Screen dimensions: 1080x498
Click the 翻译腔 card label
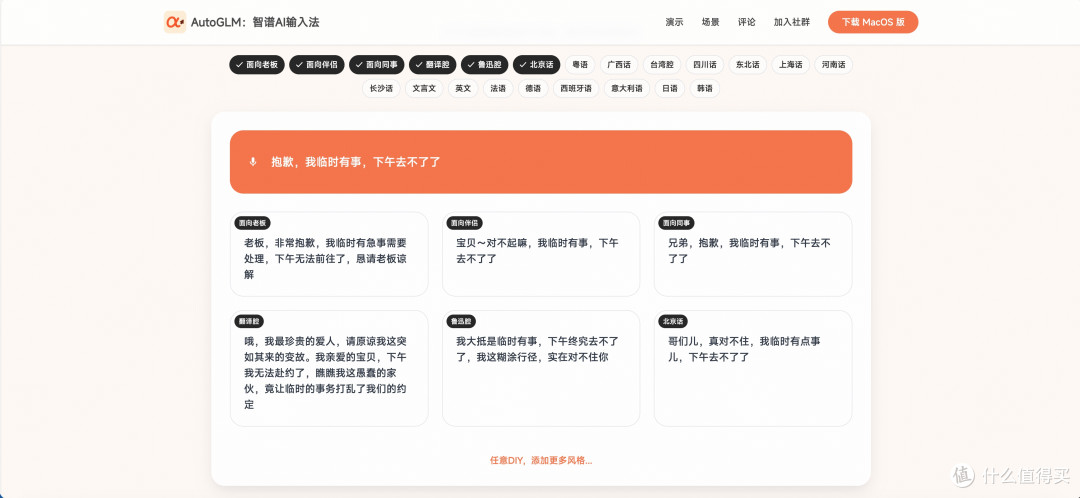point(249,322)
